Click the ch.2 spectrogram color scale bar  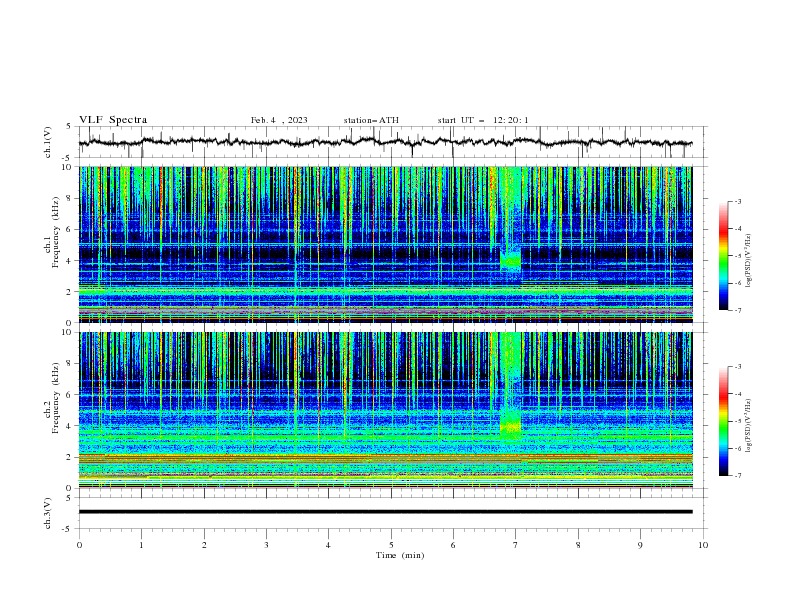pyautogui.click(x=723, y=421)
